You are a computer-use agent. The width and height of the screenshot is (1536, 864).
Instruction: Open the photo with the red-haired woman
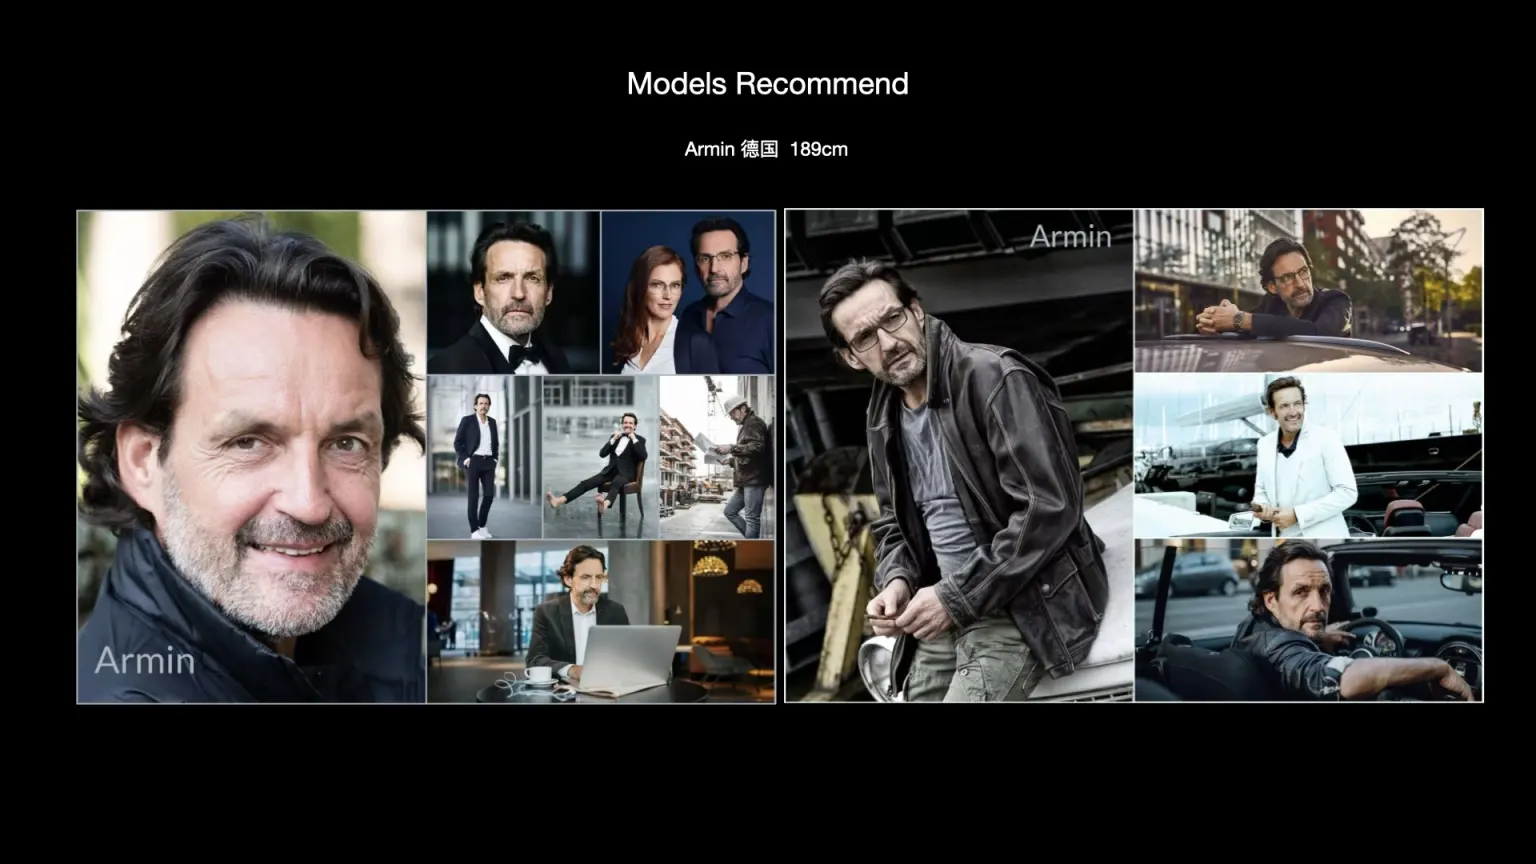click(688, 292)
